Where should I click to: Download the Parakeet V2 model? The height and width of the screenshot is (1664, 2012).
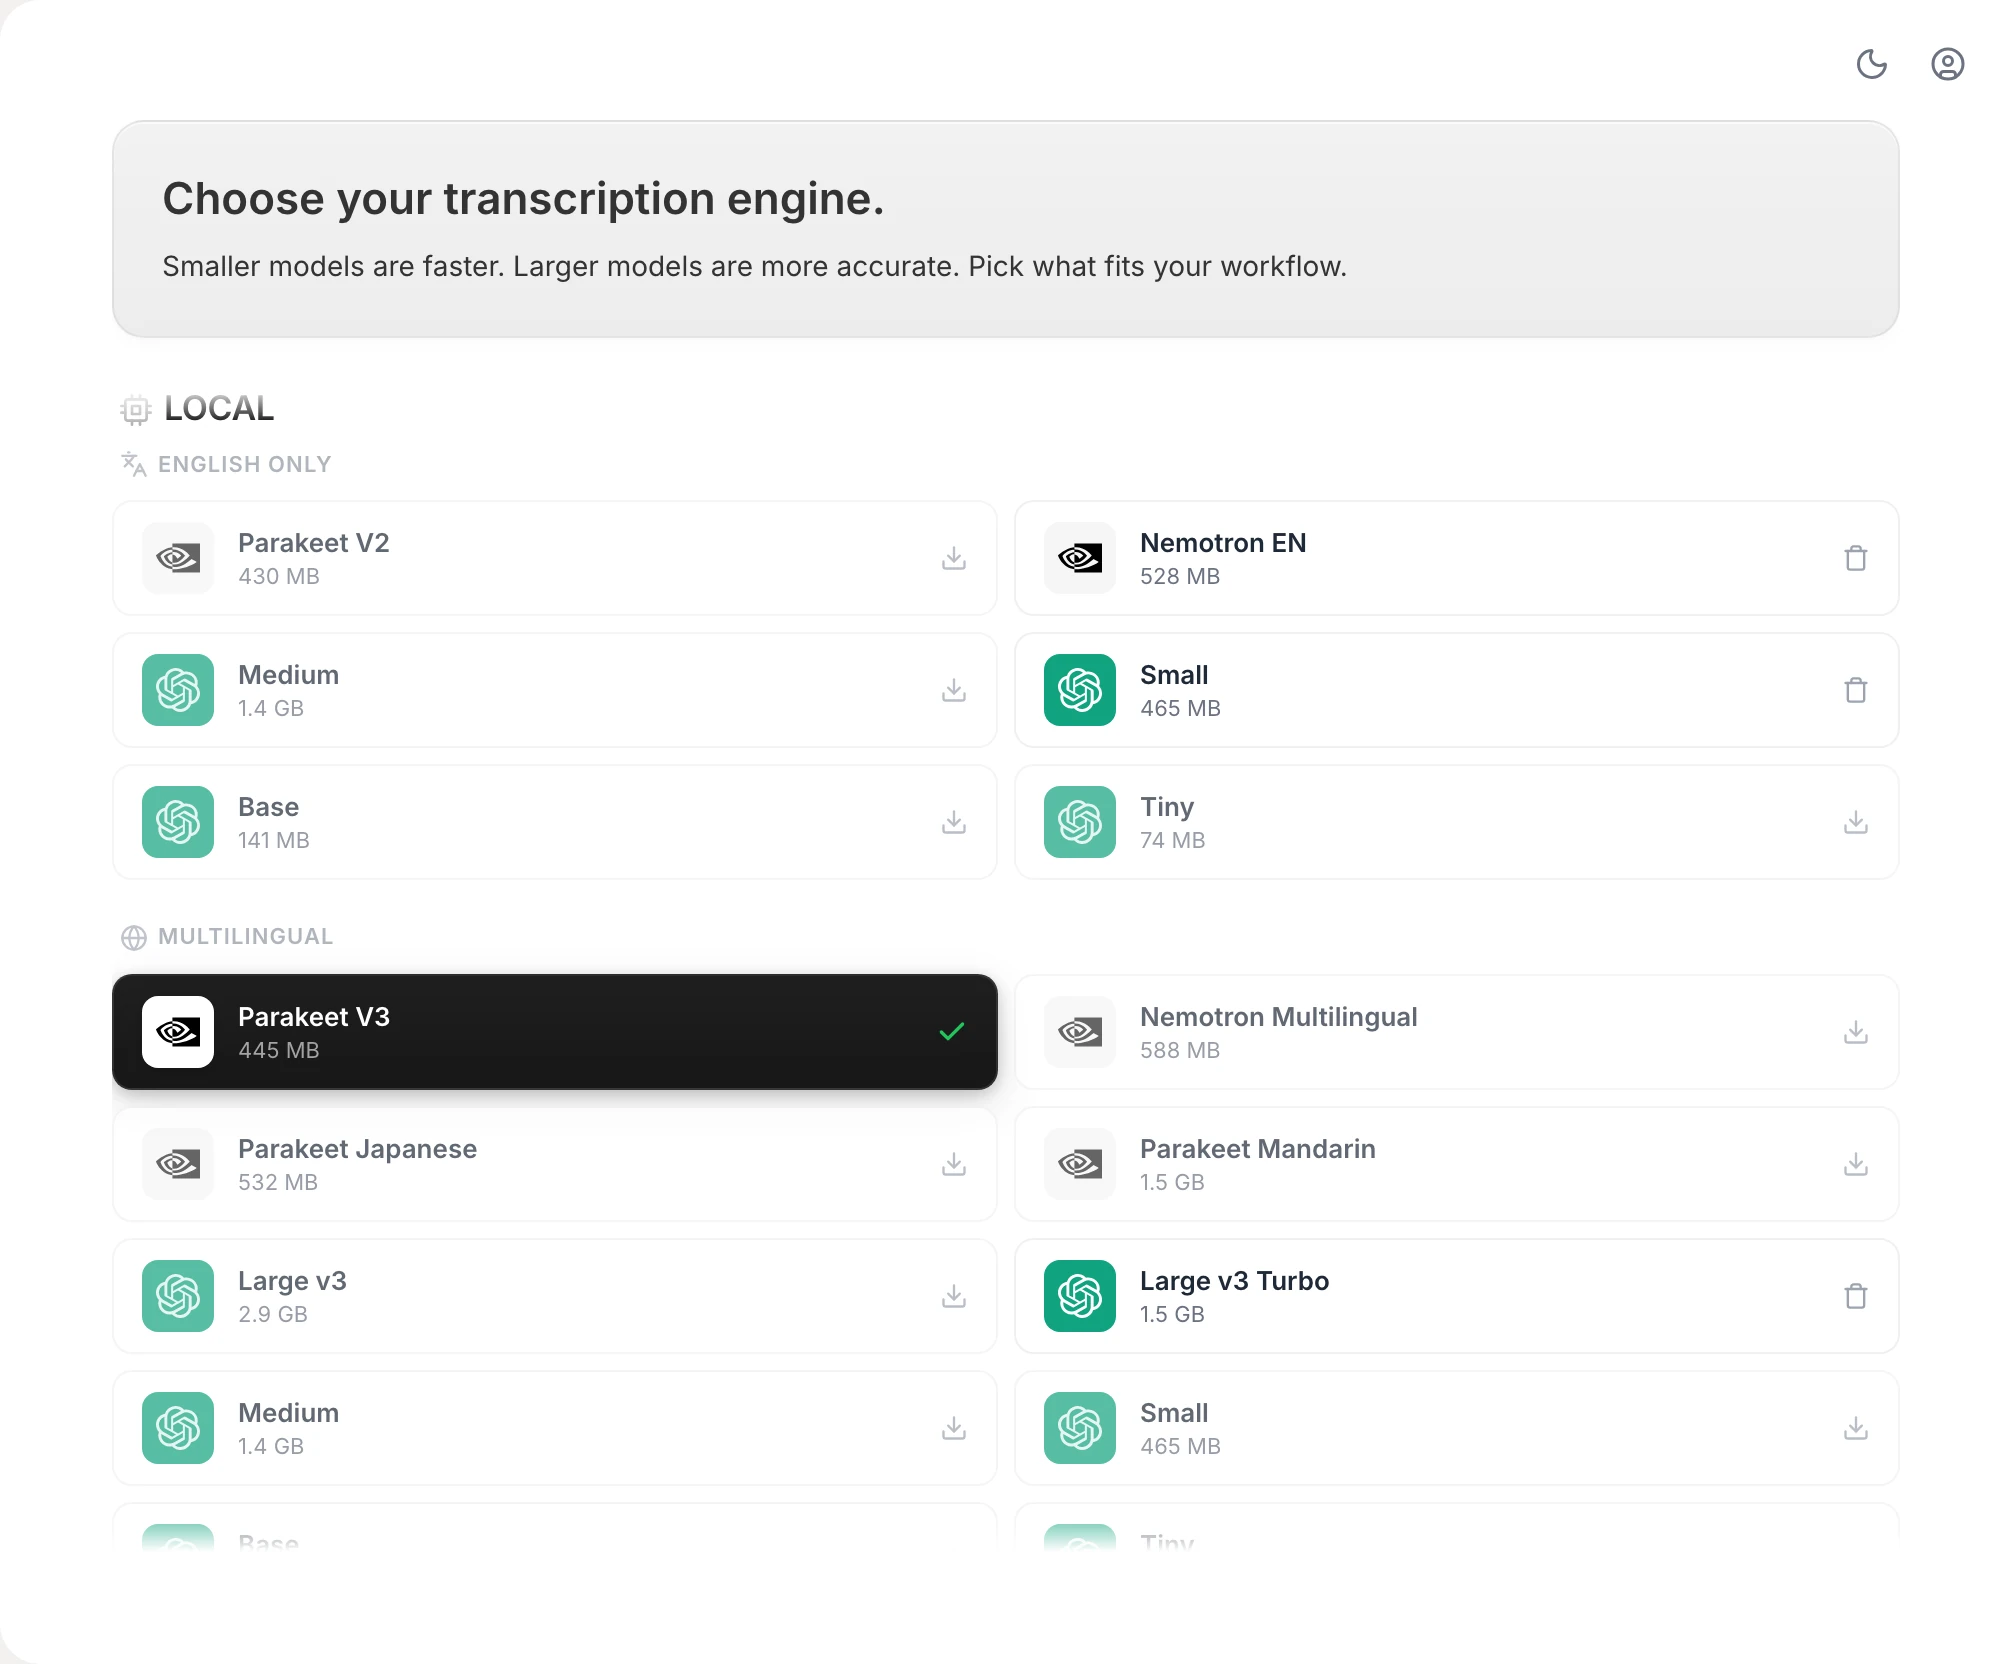coord(954,558)
